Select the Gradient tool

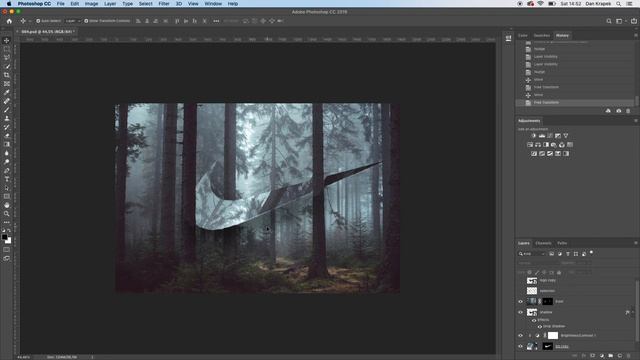point(7,144)
